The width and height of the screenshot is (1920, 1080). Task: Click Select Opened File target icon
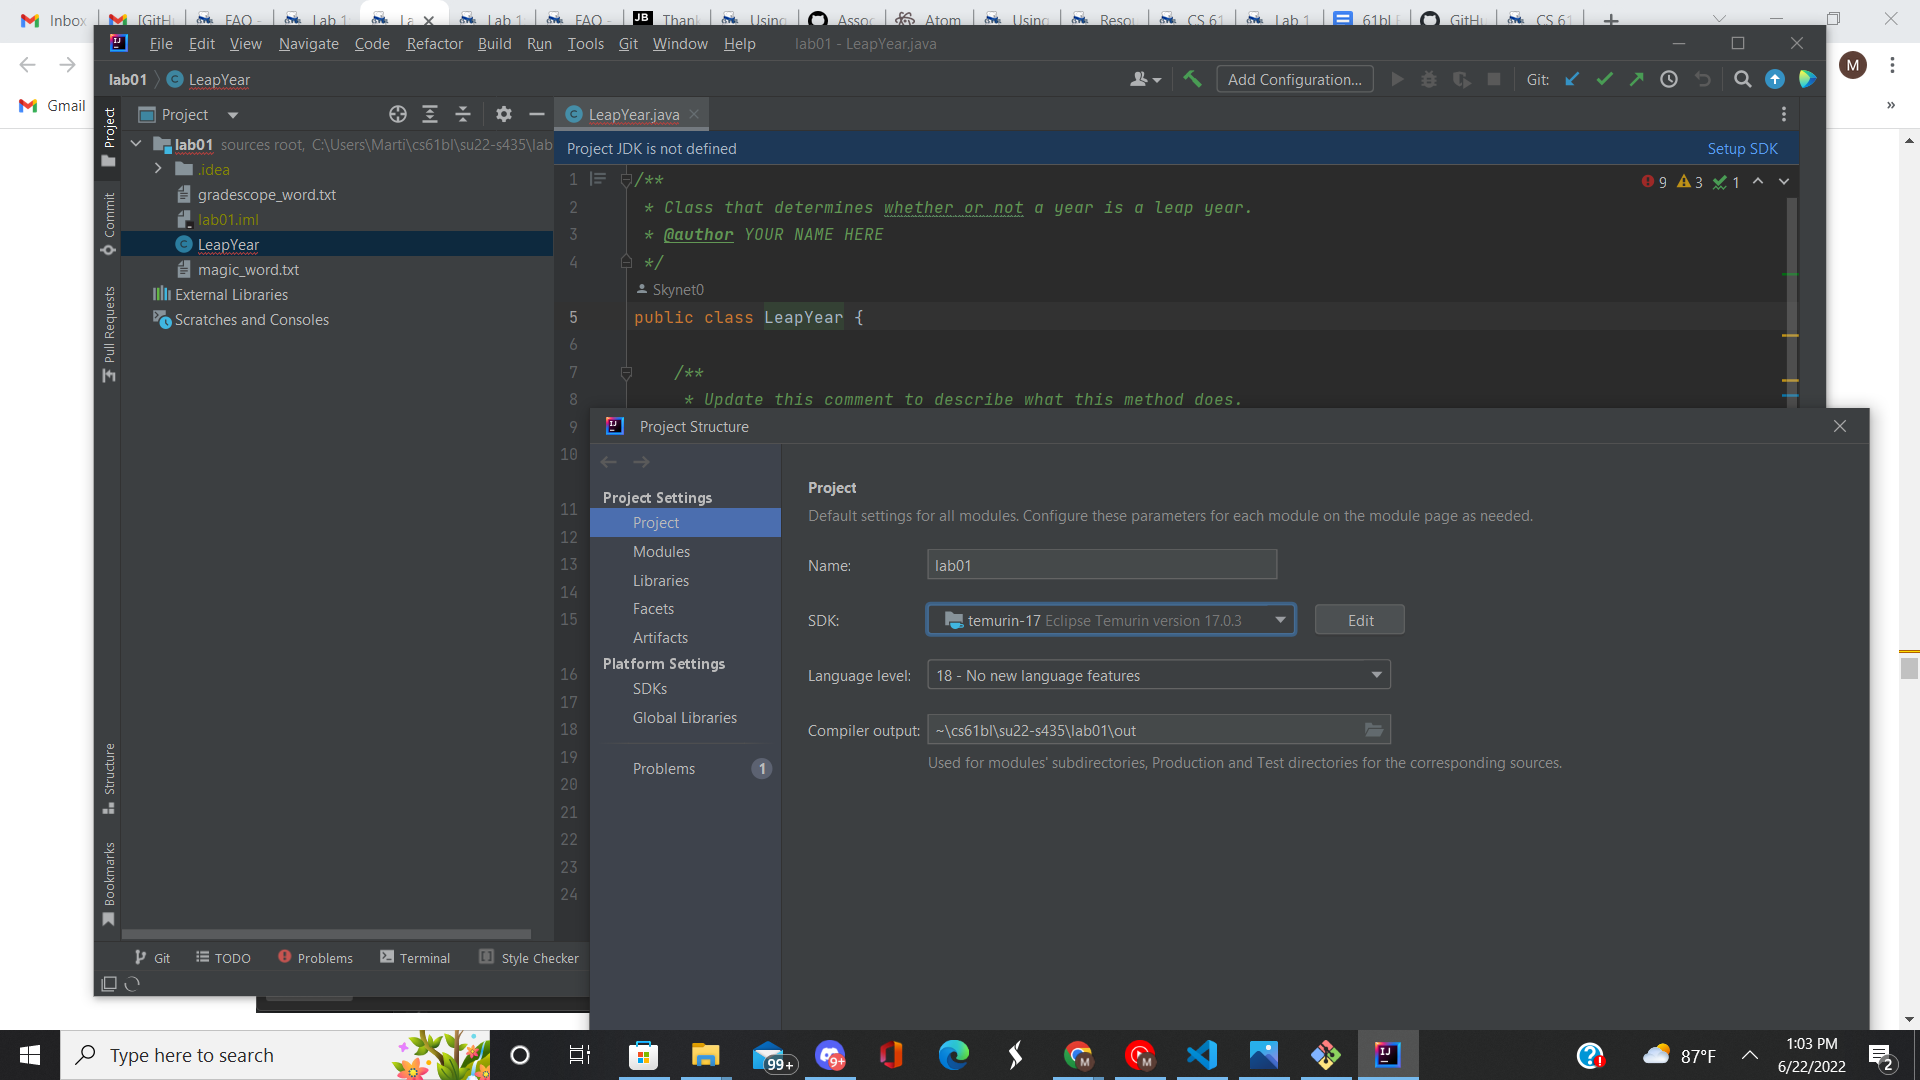point(398,114)
